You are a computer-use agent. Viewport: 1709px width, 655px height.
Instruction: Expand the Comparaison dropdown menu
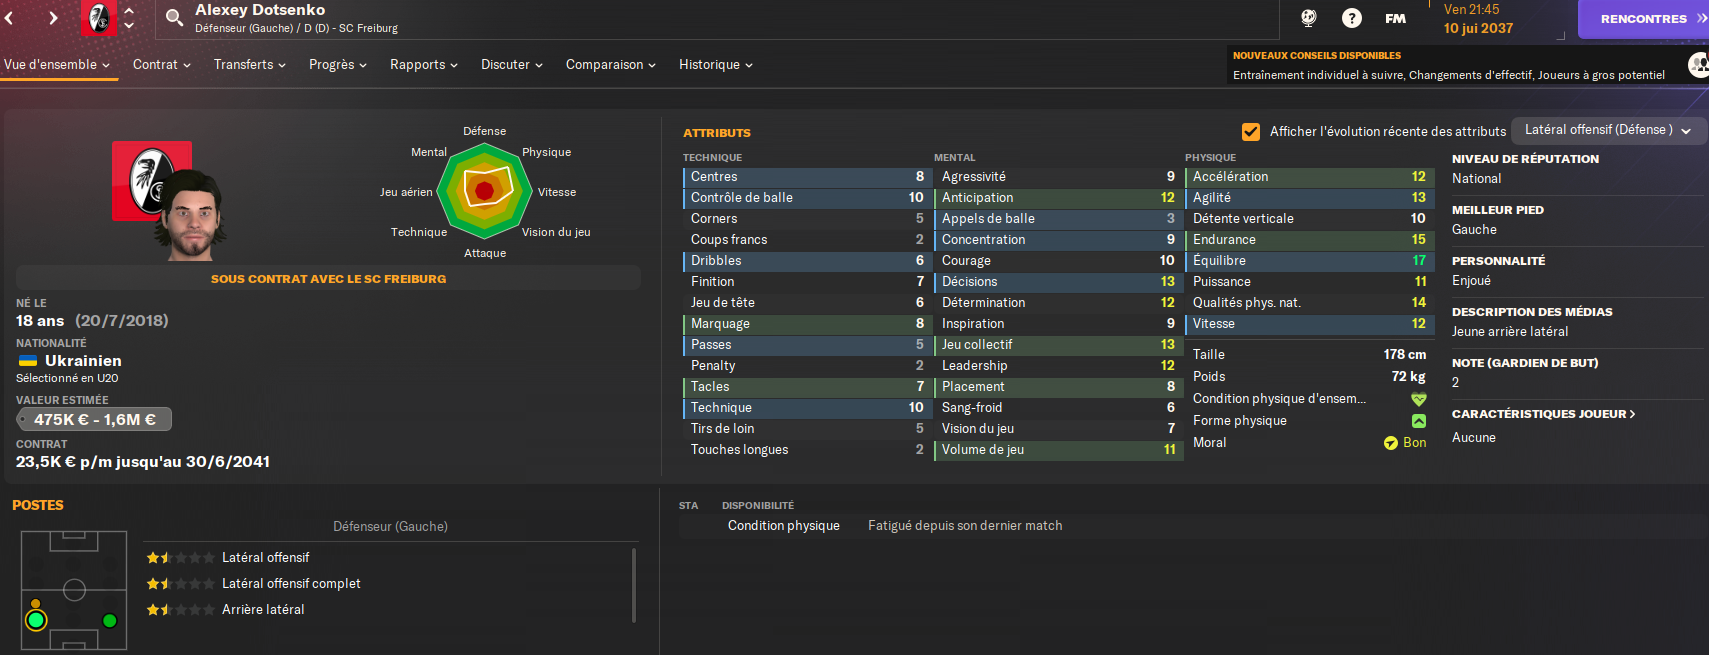click(x=610, y=64)
